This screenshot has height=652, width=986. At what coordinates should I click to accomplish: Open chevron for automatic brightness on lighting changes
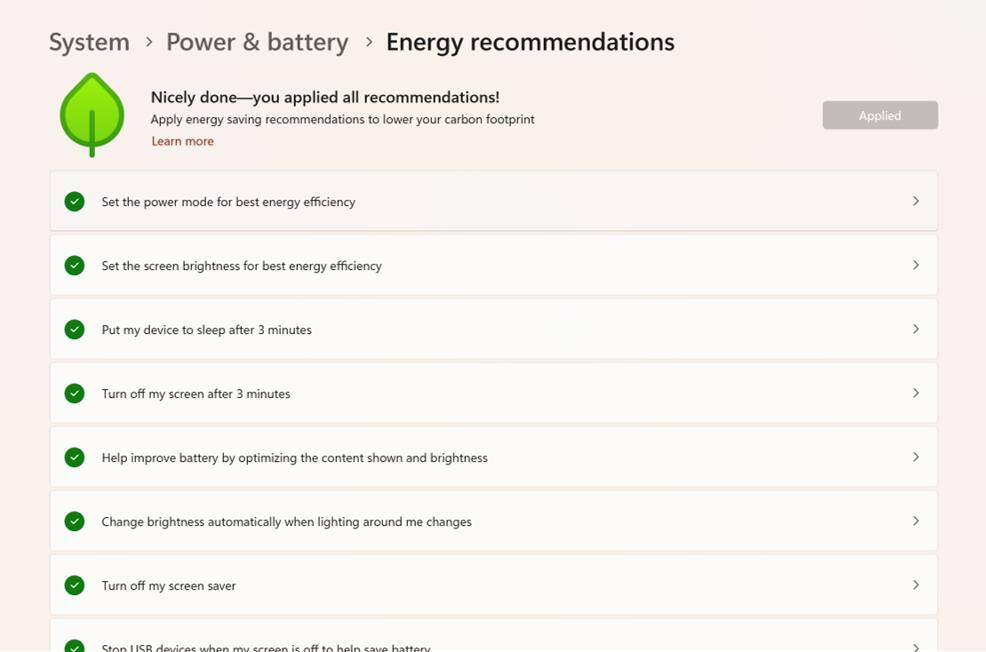pos(915,521)
